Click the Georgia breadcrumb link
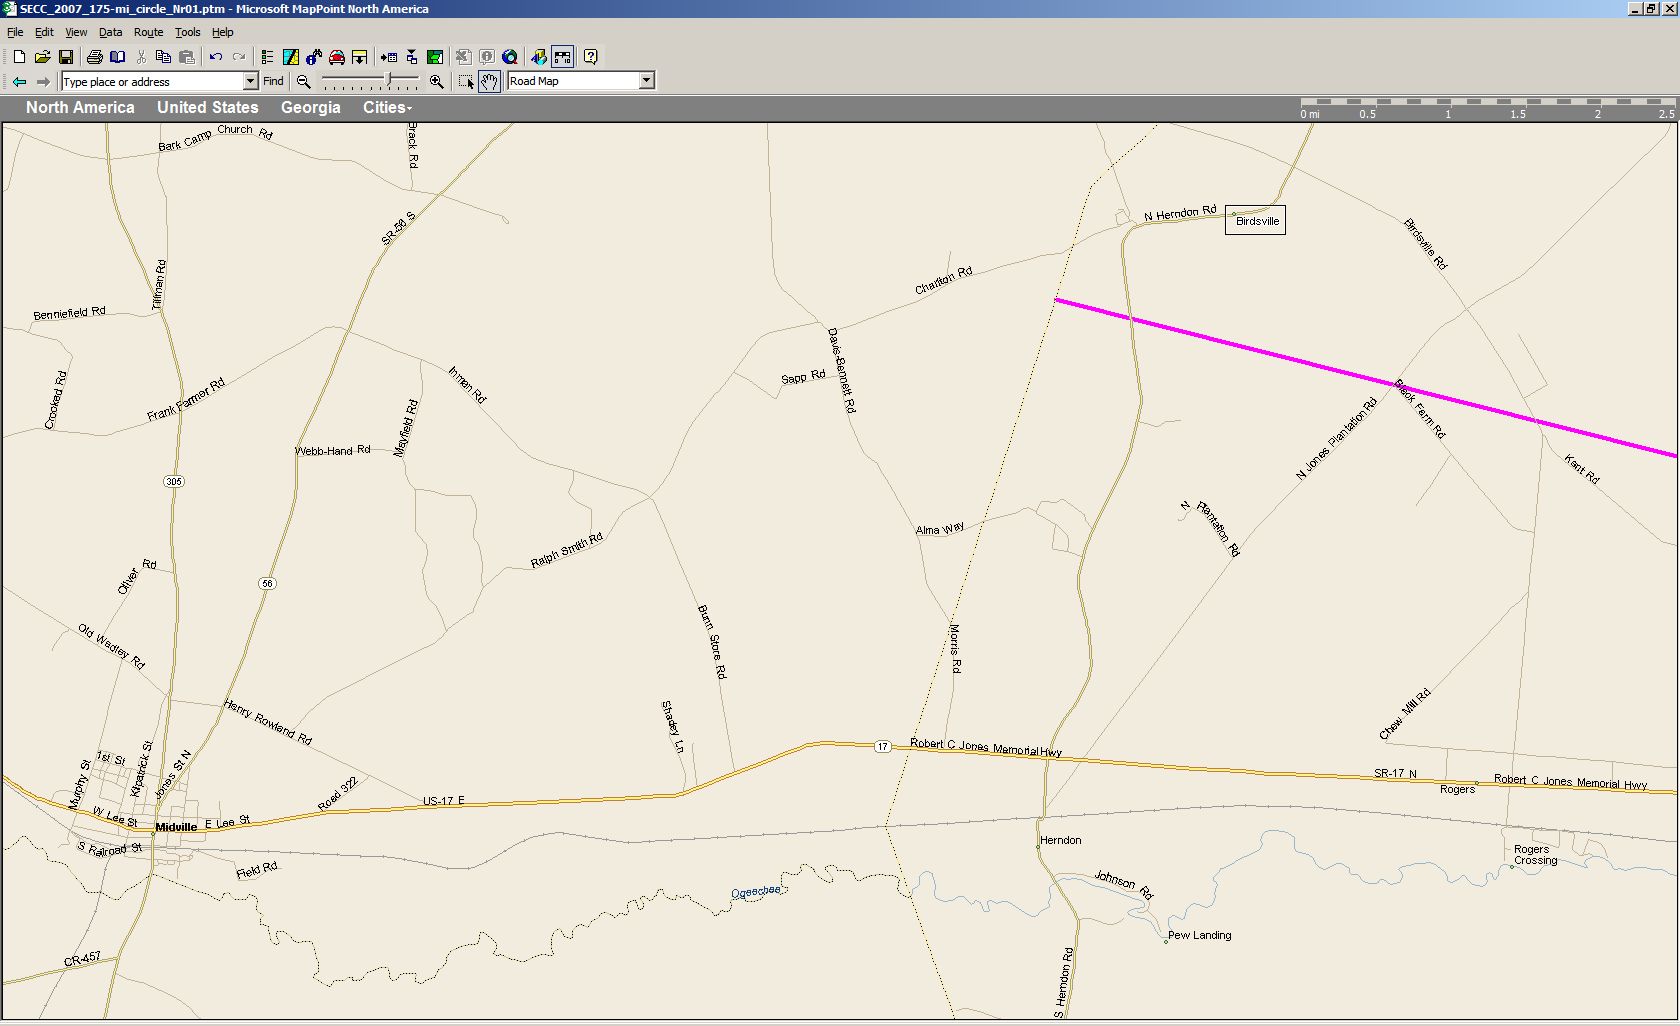Screen dimensions: 1680x1026 [310, 108]
